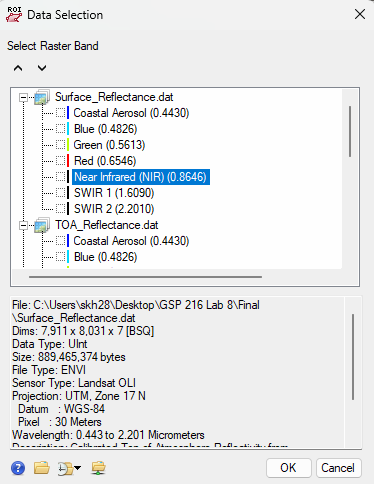Collapse the TOA_Reflectance.dat tree node
The height and width of the screenshot is (484, 374).
coord(23,226)
